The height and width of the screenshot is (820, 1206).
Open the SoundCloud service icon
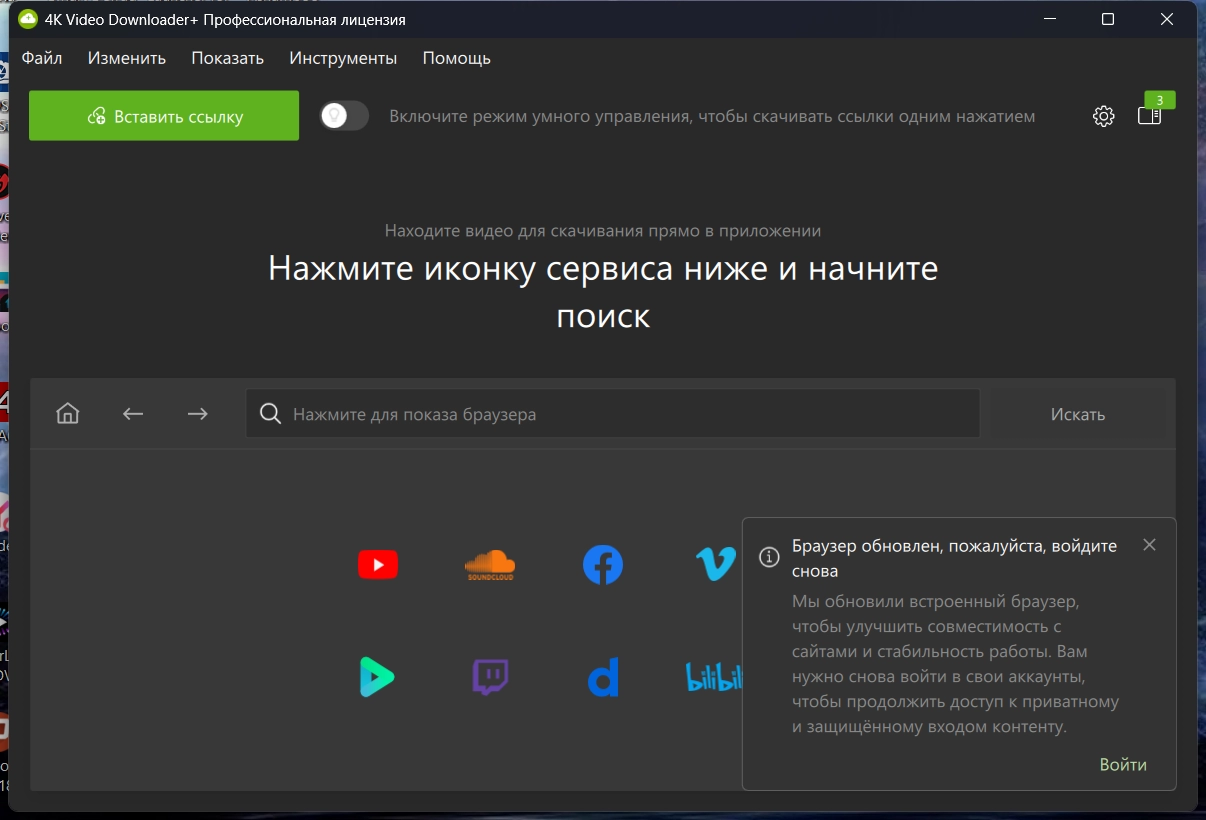(490, 565)
